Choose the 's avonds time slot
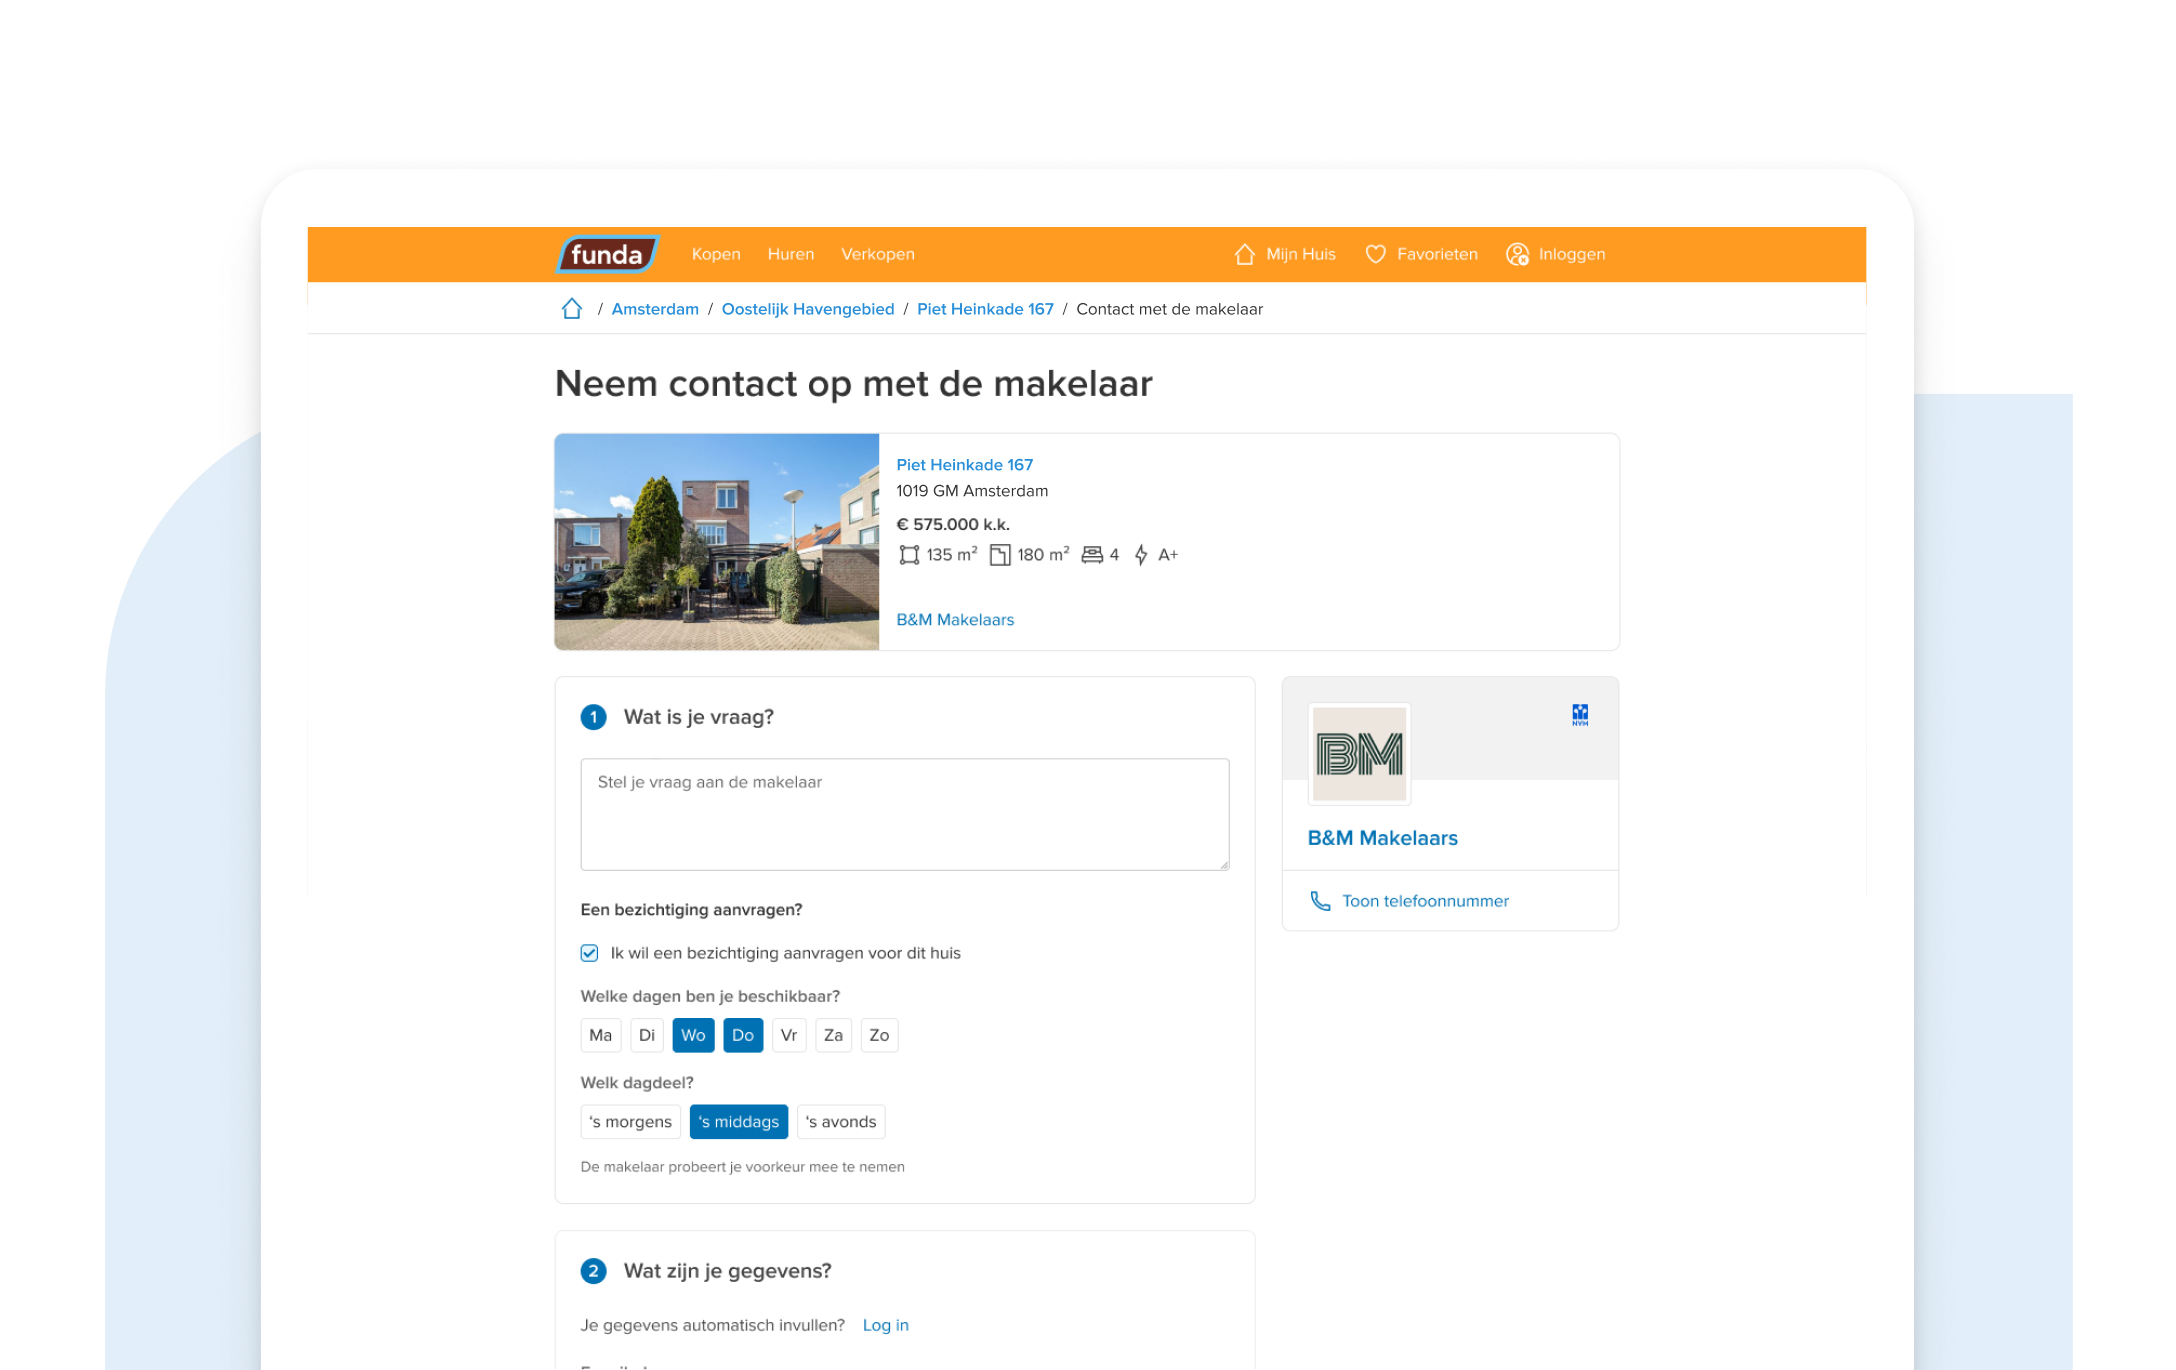The height and width of the screenshot is (1370, 2176). [x=840, y=1122]
